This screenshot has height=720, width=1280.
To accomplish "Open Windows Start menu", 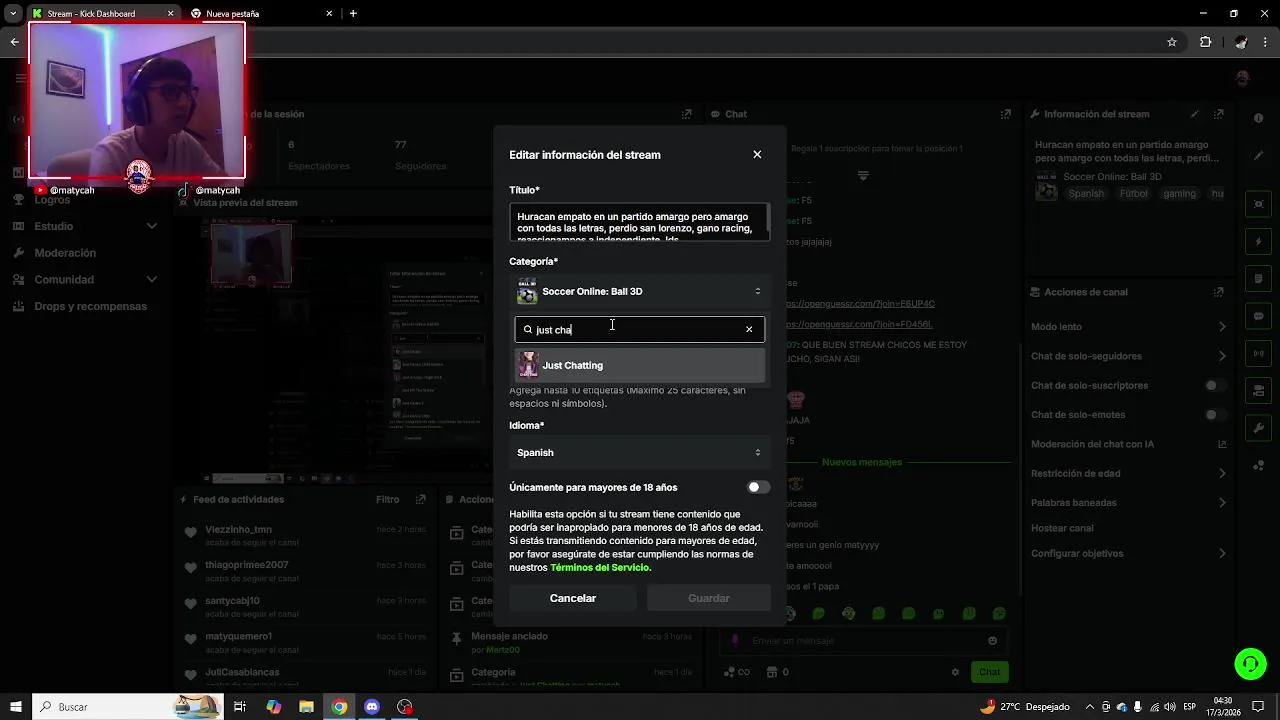I will 15,707.
